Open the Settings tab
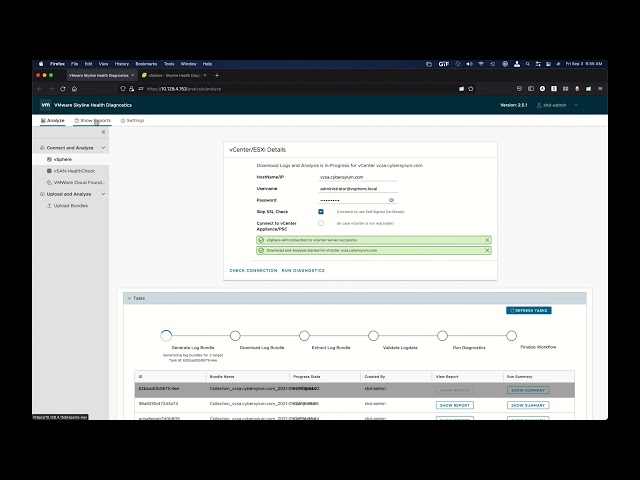The width and height of the screenshot is (640, 480). point(132,121)
